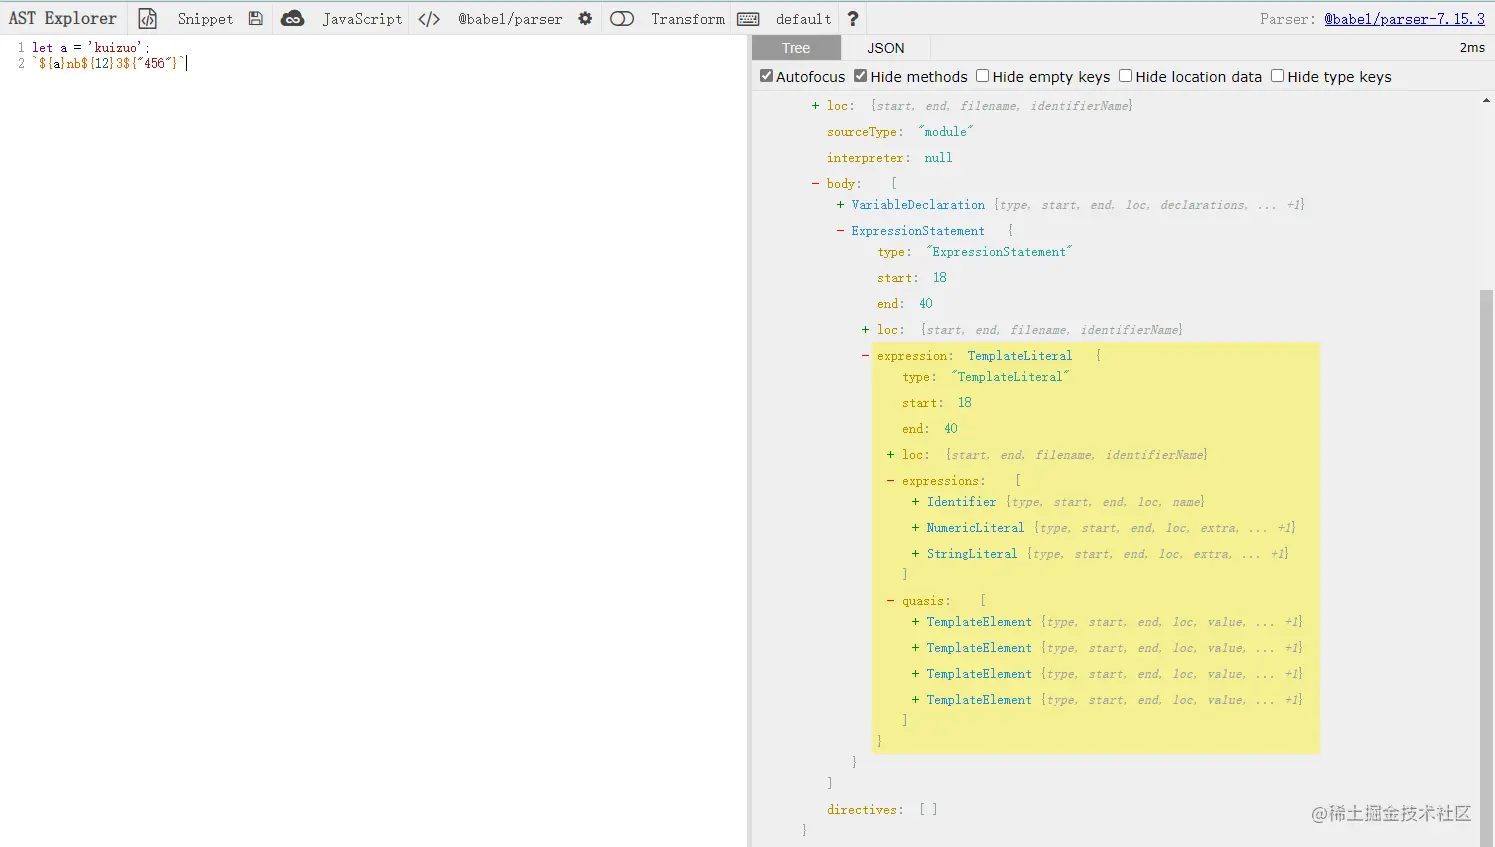Expand the last TemplateElement node

point(915,699)
